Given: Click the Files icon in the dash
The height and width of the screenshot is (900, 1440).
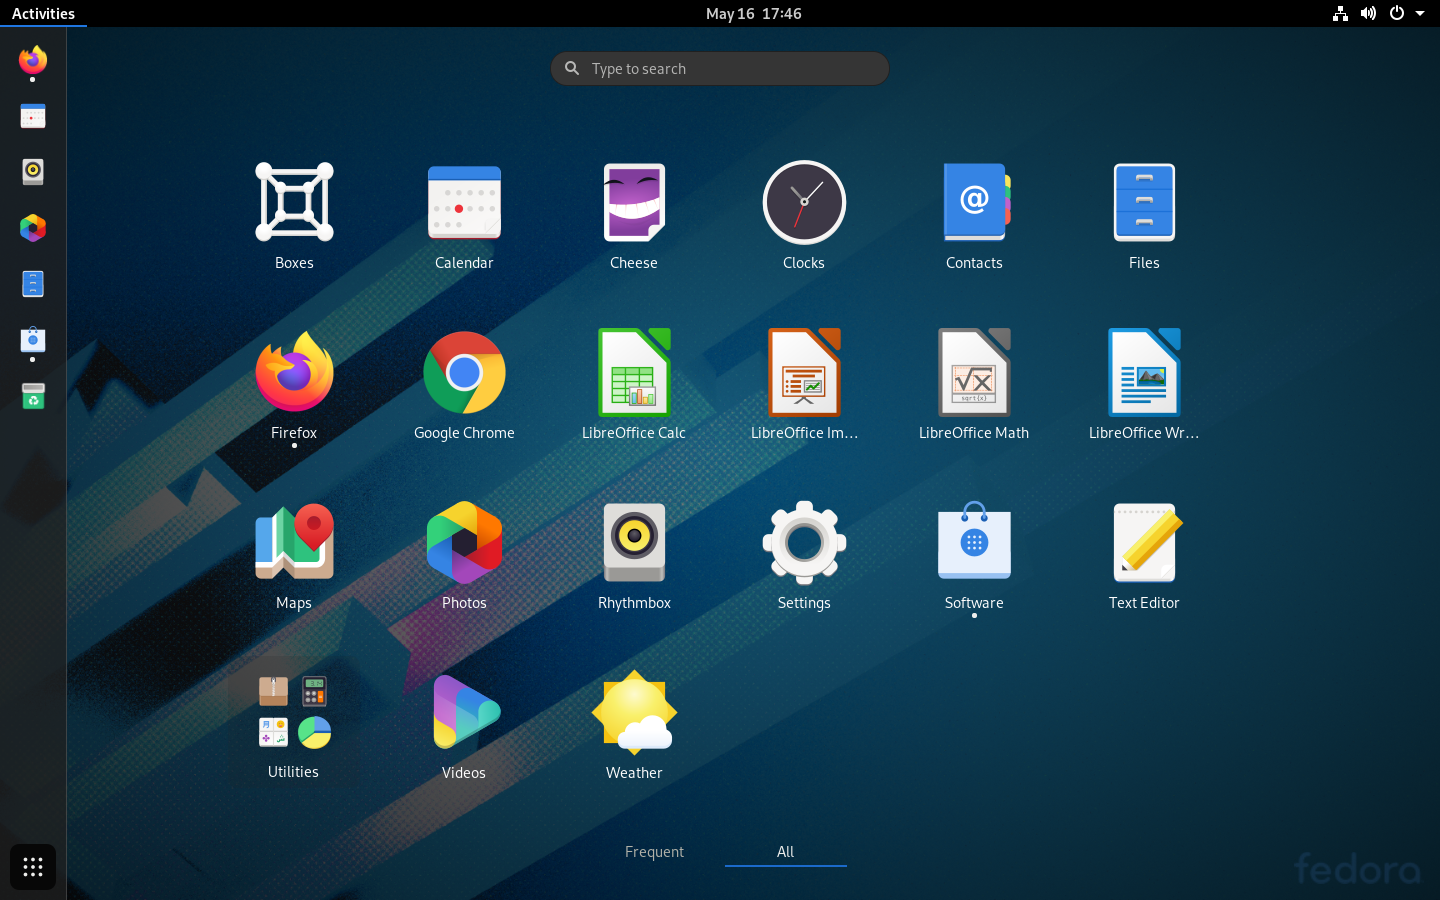Looking at the screenshot, I should (x=33, y=284).
